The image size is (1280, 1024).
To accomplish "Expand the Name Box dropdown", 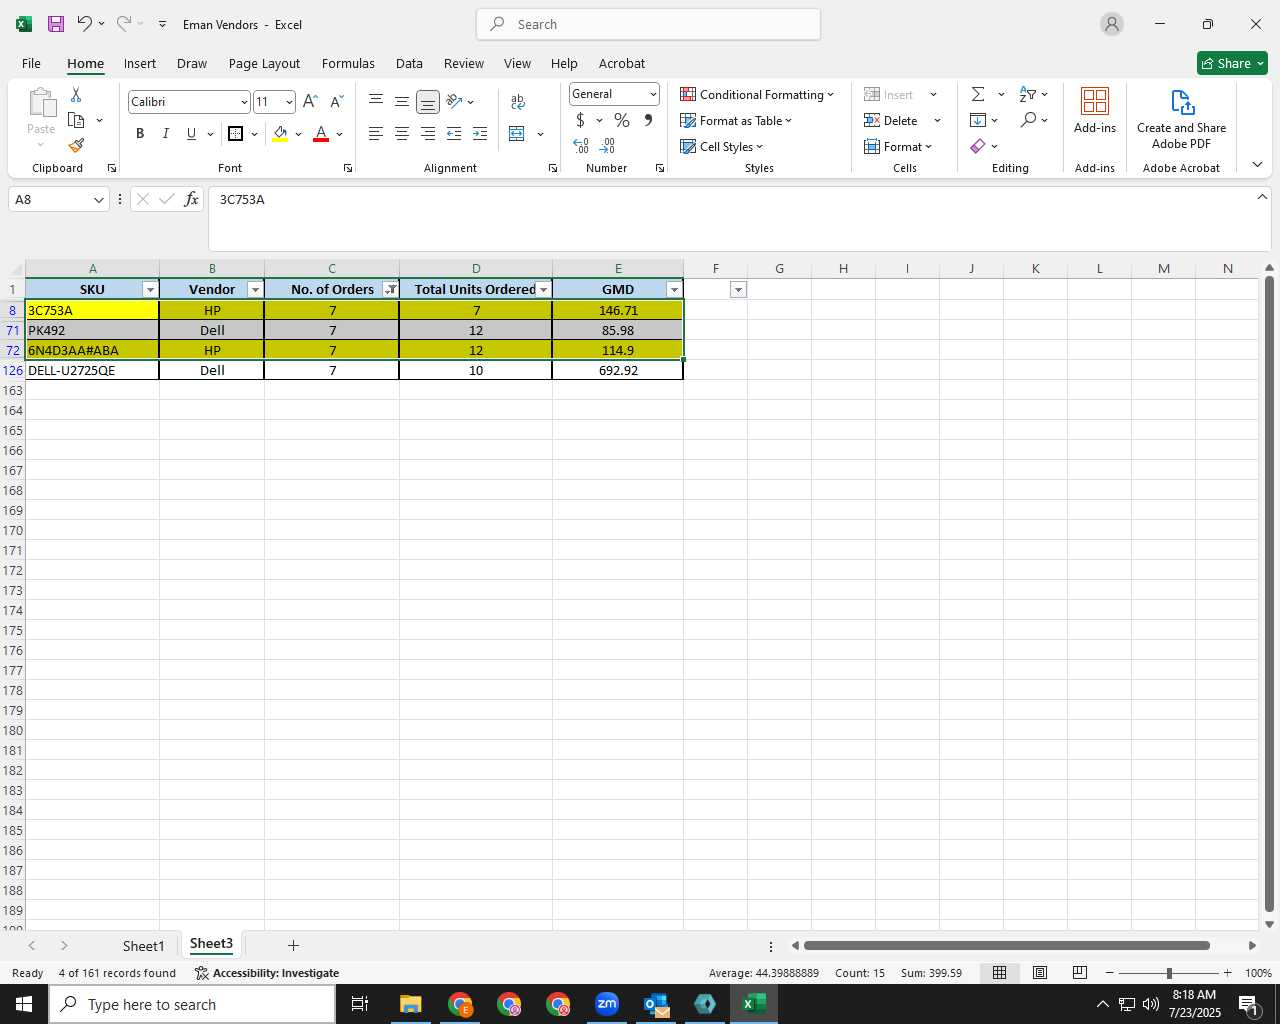I will (98, 199).
